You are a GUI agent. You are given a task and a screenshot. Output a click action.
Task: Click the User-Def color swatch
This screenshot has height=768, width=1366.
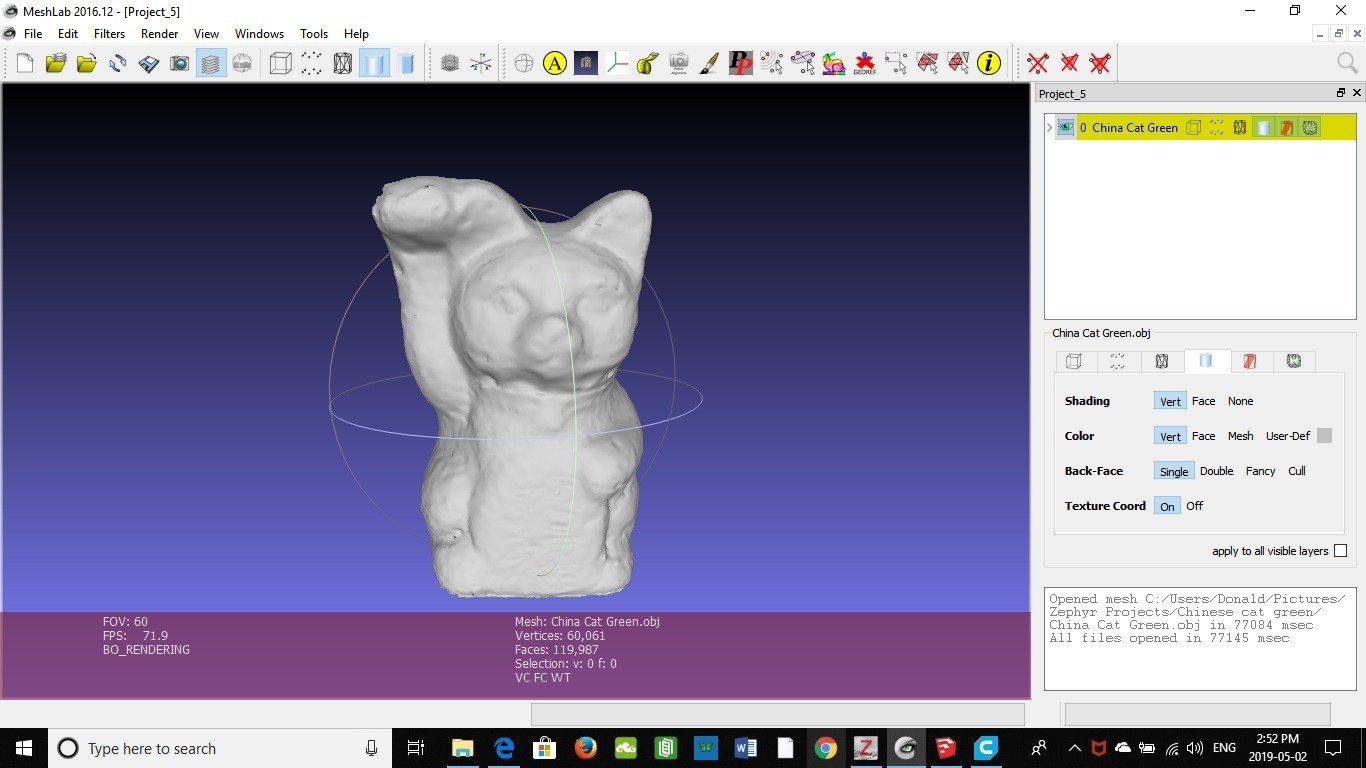(x=1324, y=436)
